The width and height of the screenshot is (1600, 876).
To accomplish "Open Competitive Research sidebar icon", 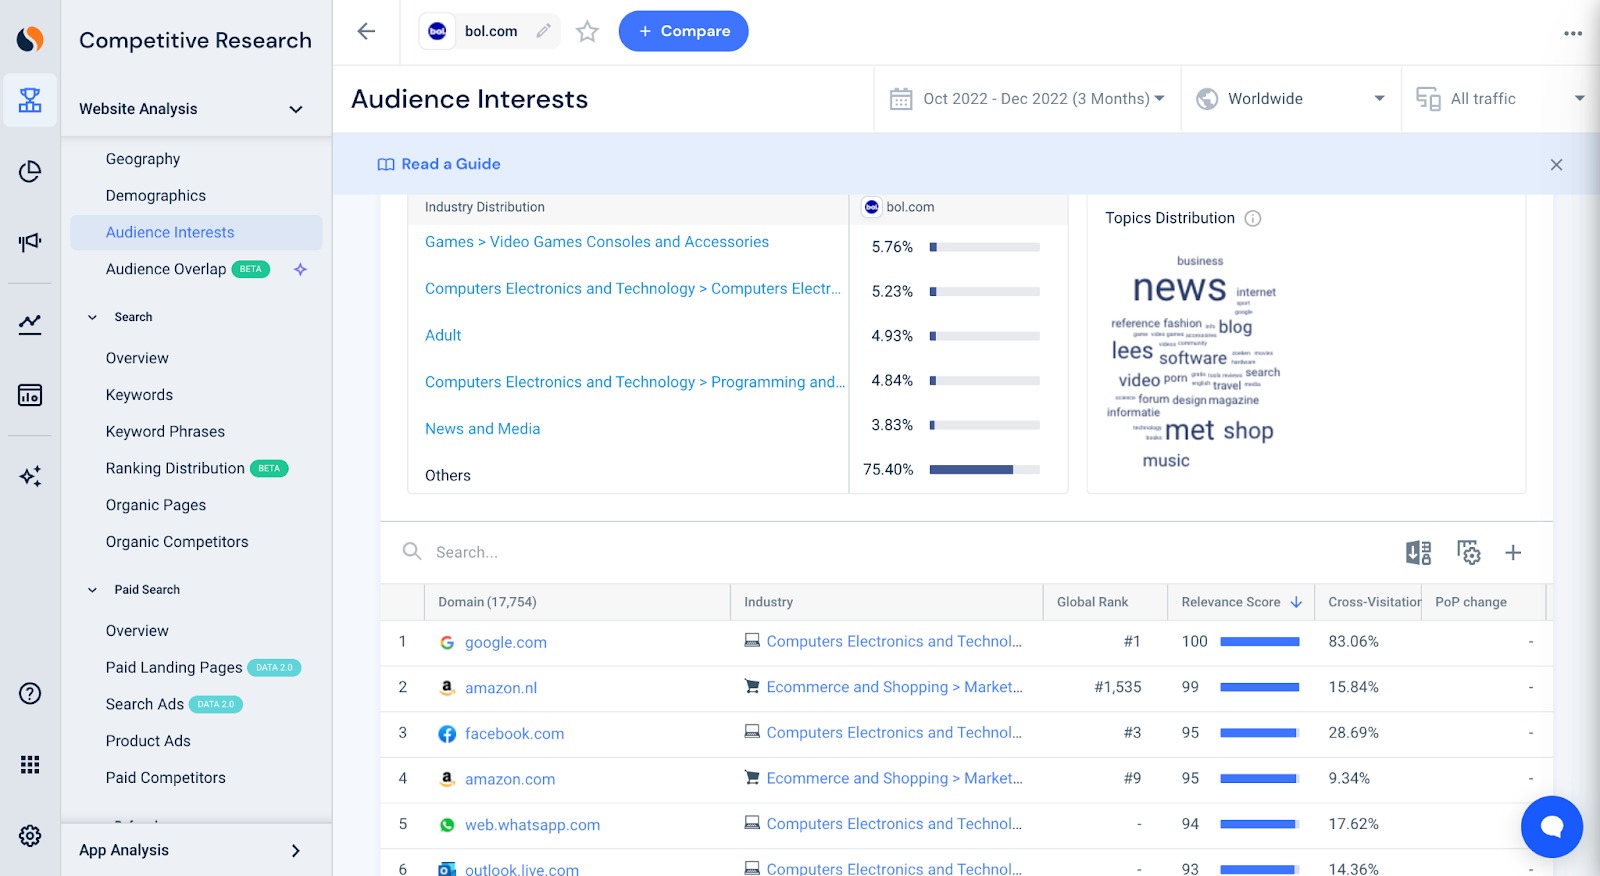I will (x=30, y=100).
